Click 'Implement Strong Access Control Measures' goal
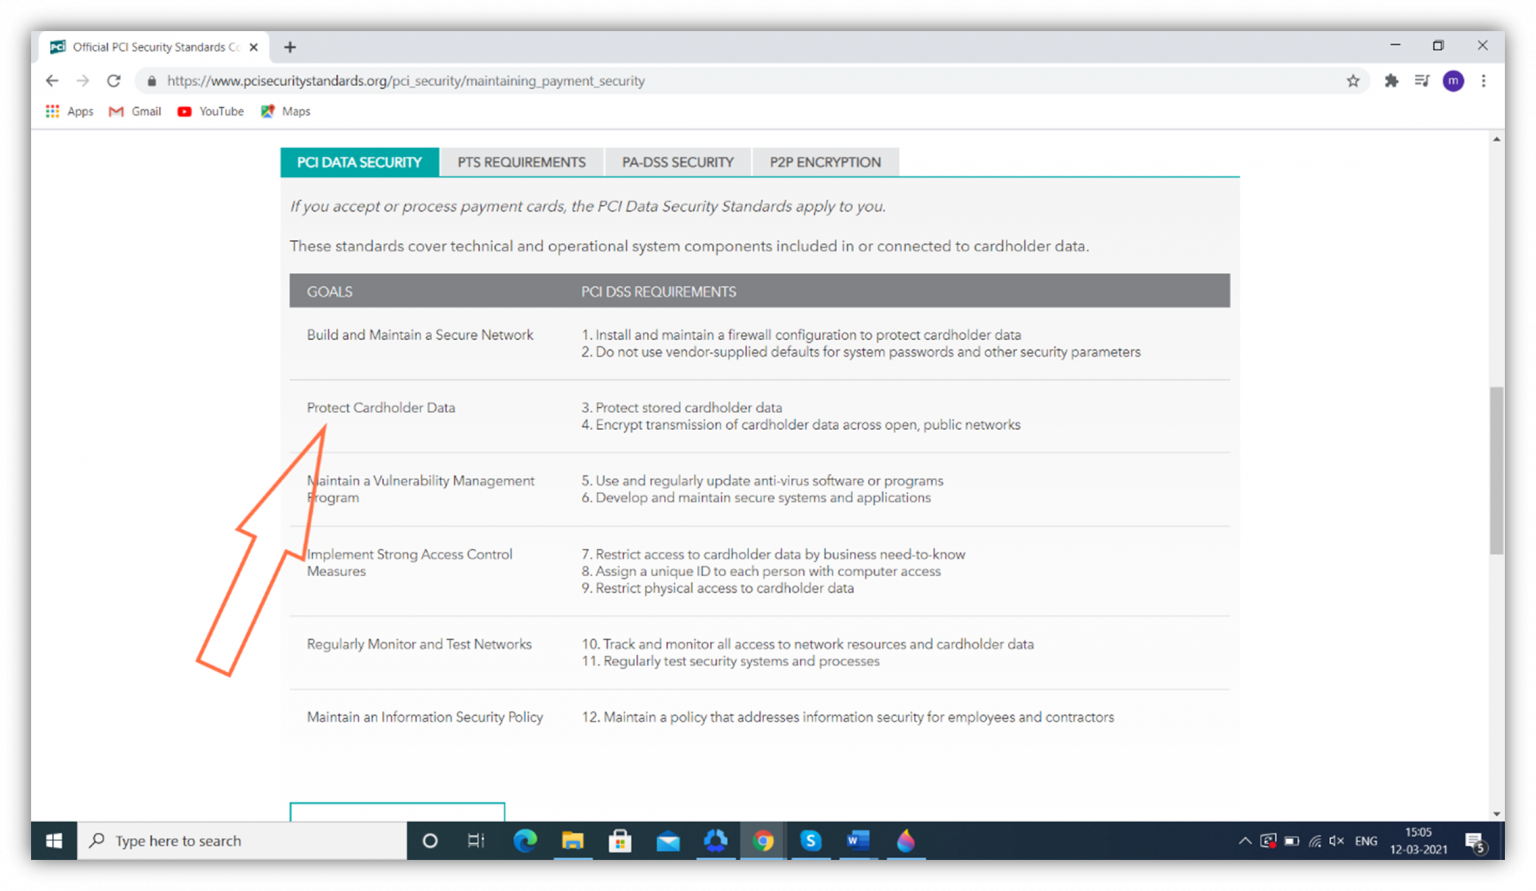The image size is (1536, 891). (x=410, y=563)
